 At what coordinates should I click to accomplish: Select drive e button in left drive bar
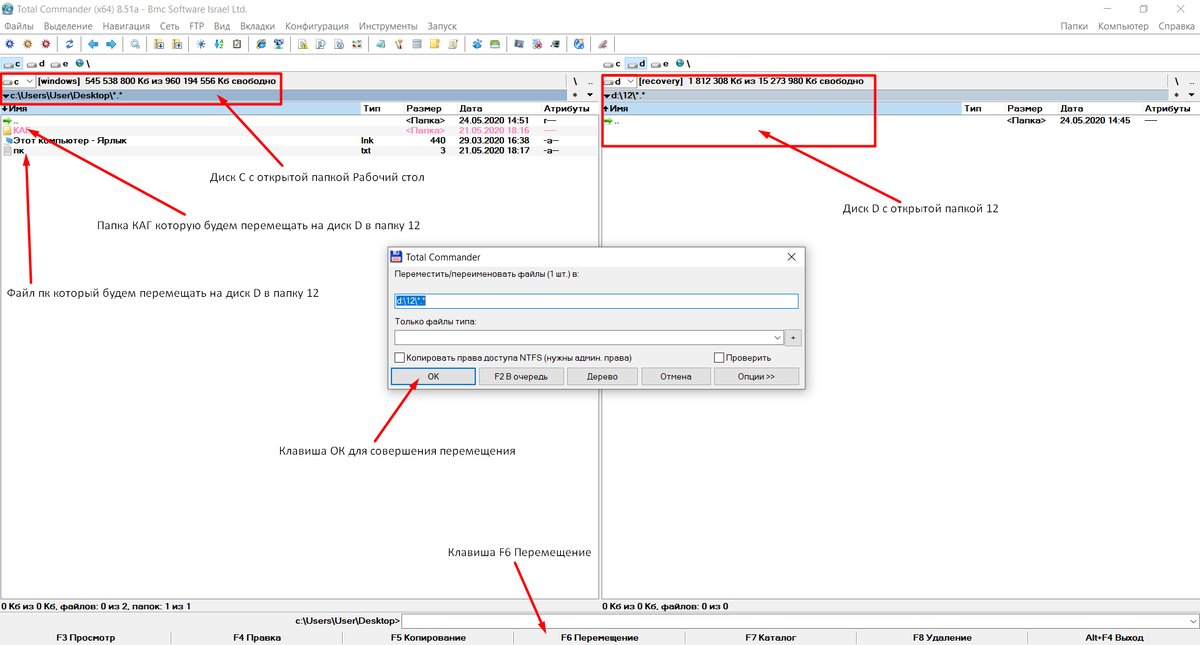58,62
